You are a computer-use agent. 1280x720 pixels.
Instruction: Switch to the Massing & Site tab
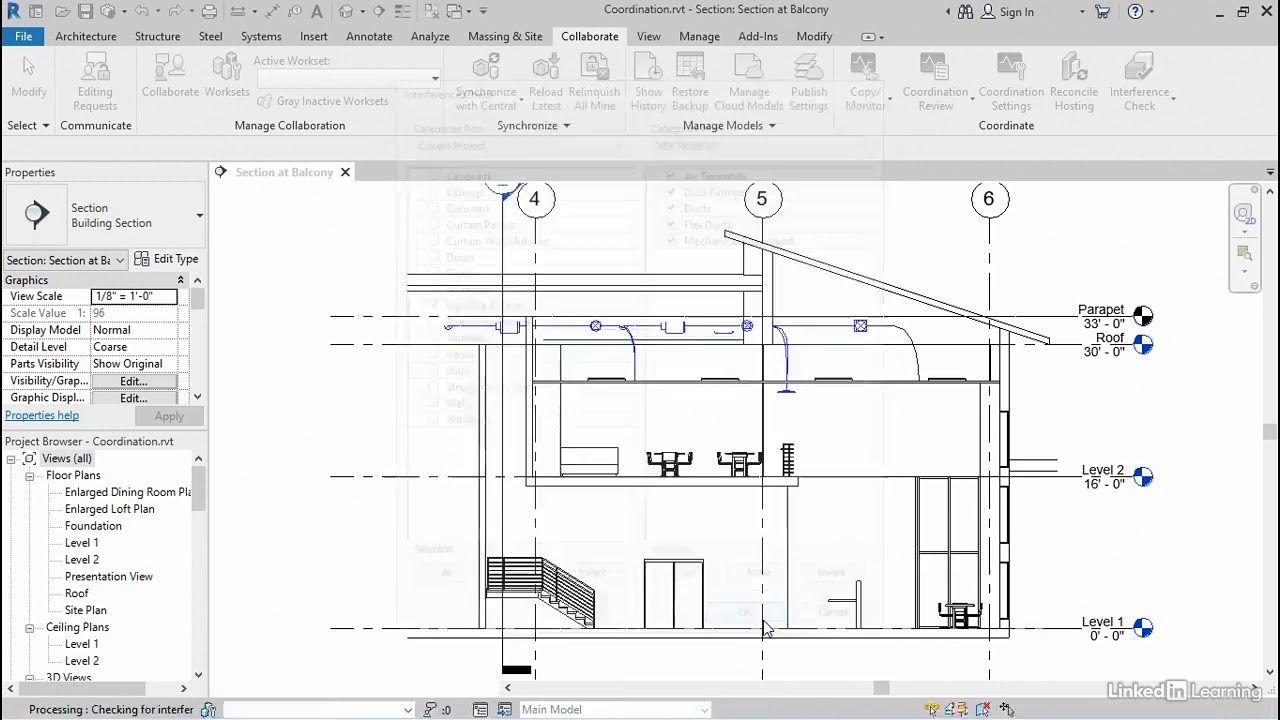point(505,36)
